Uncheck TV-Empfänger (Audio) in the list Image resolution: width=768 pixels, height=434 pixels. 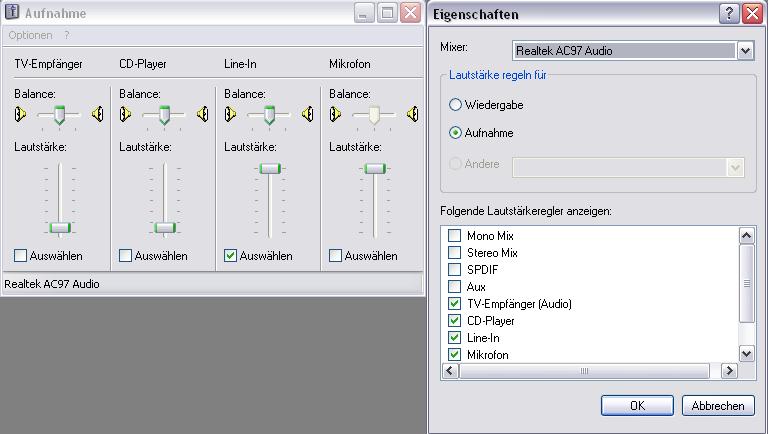pyautogui.click(x=455, y=304)
